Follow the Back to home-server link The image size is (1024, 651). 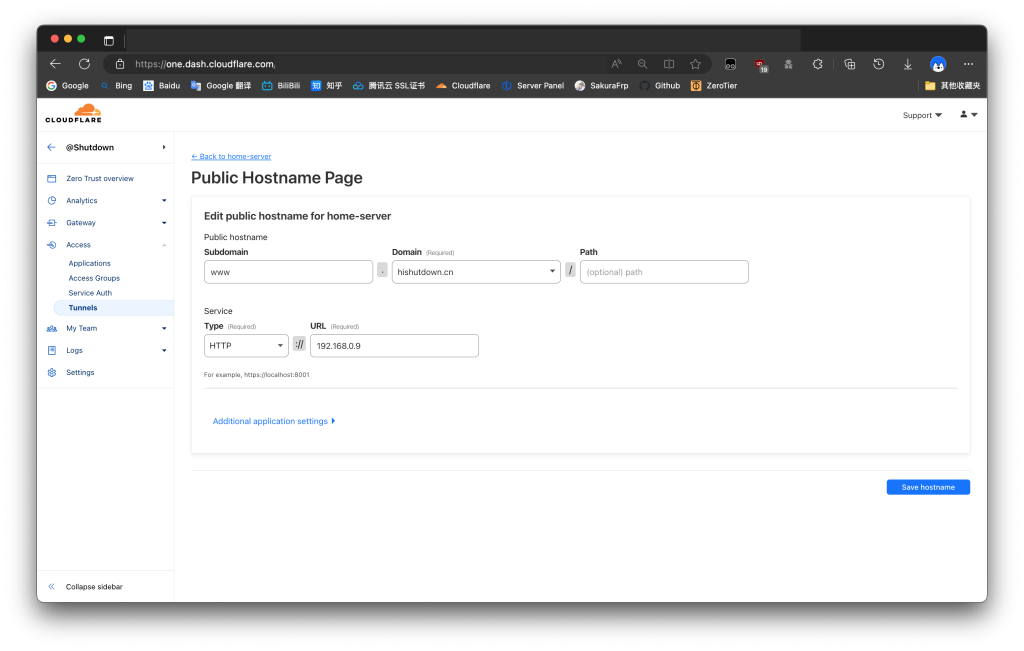231,157
